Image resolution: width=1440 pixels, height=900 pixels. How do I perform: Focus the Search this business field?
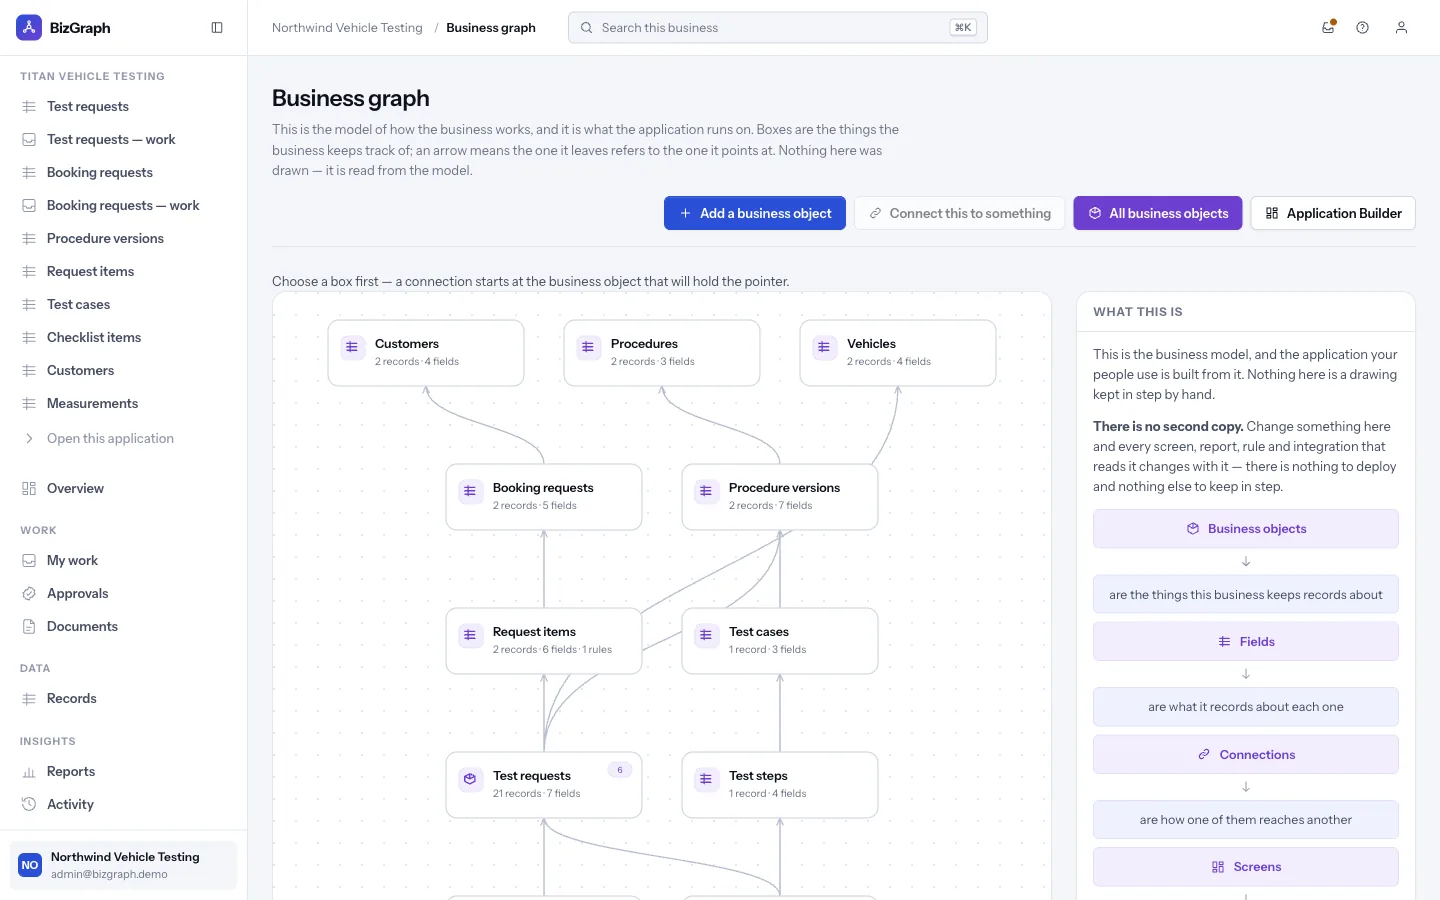778,28
